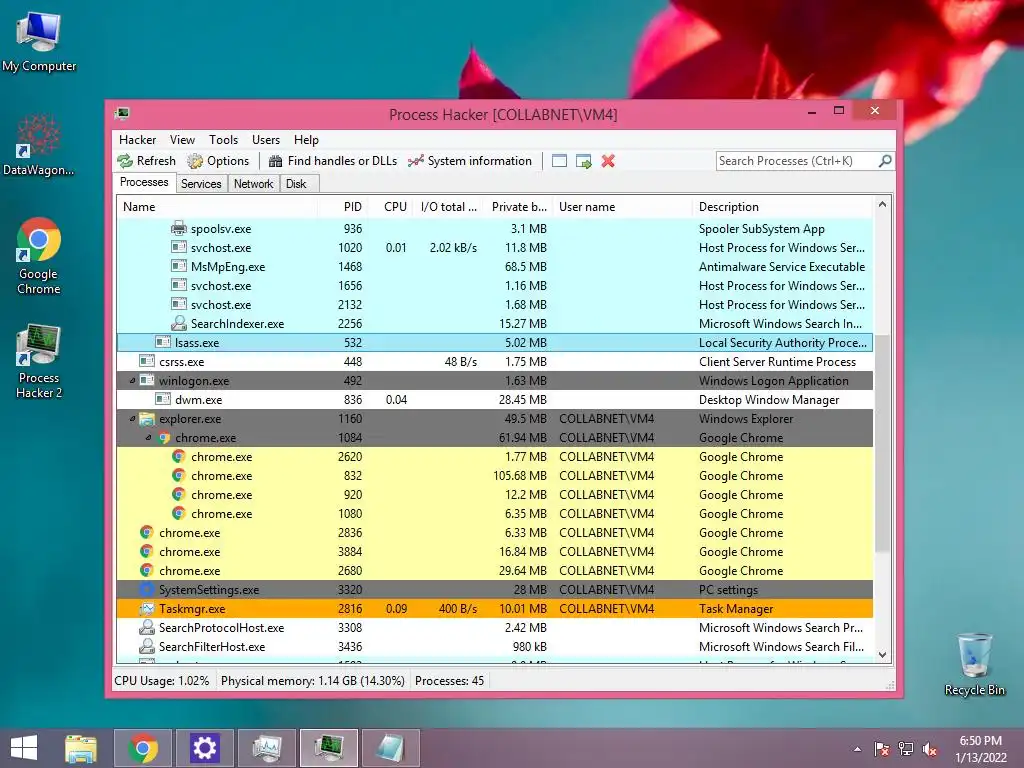Viewport: 1024px width, 768px height.
Task: Open the Help menu
Action: (x=306, y=140)
